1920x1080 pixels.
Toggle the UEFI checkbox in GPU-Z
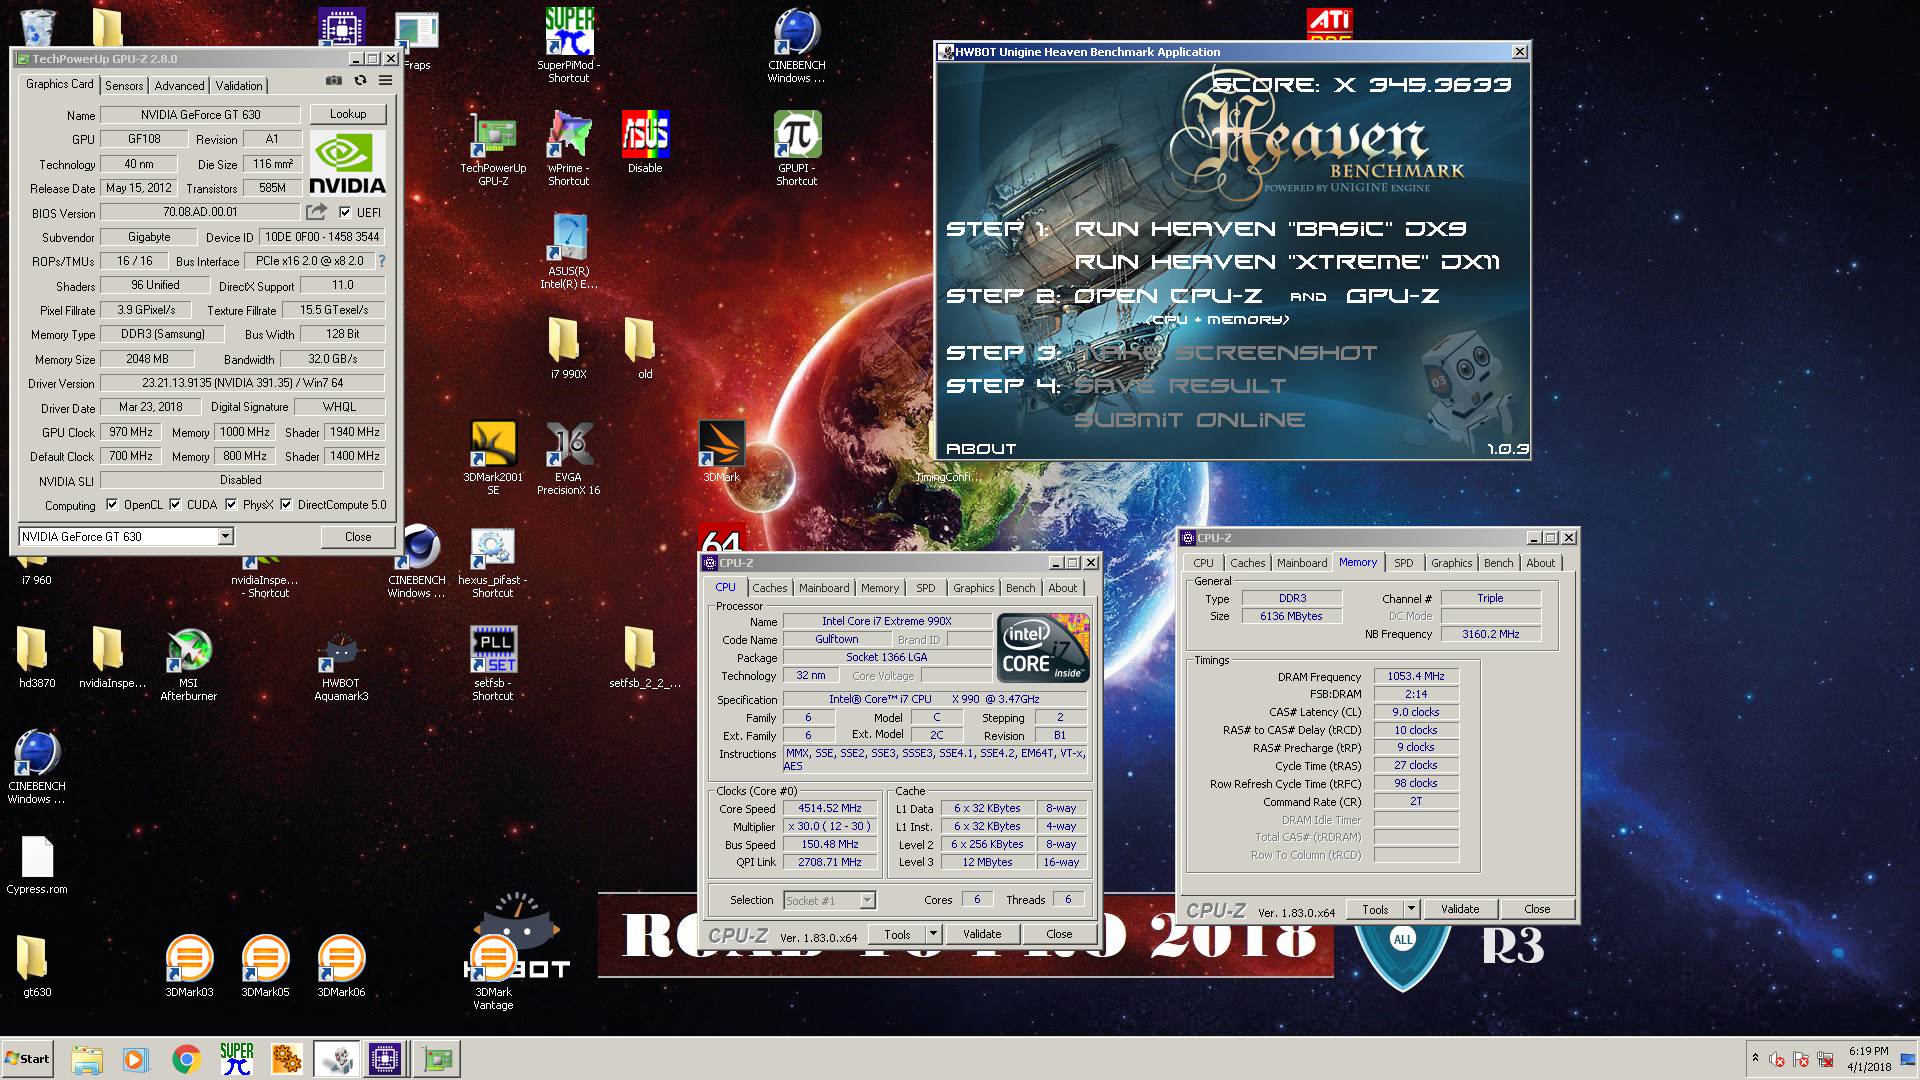click(345, 212)
